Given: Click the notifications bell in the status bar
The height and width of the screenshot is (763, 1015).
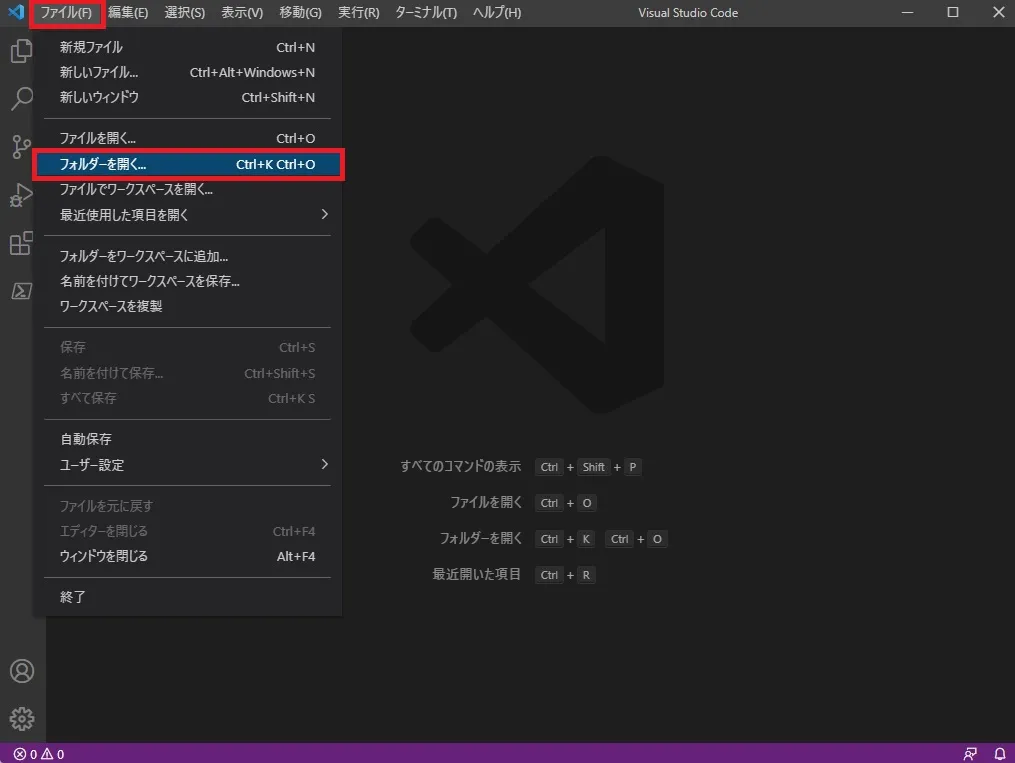Looking at the screenshot, I should 998,753.
